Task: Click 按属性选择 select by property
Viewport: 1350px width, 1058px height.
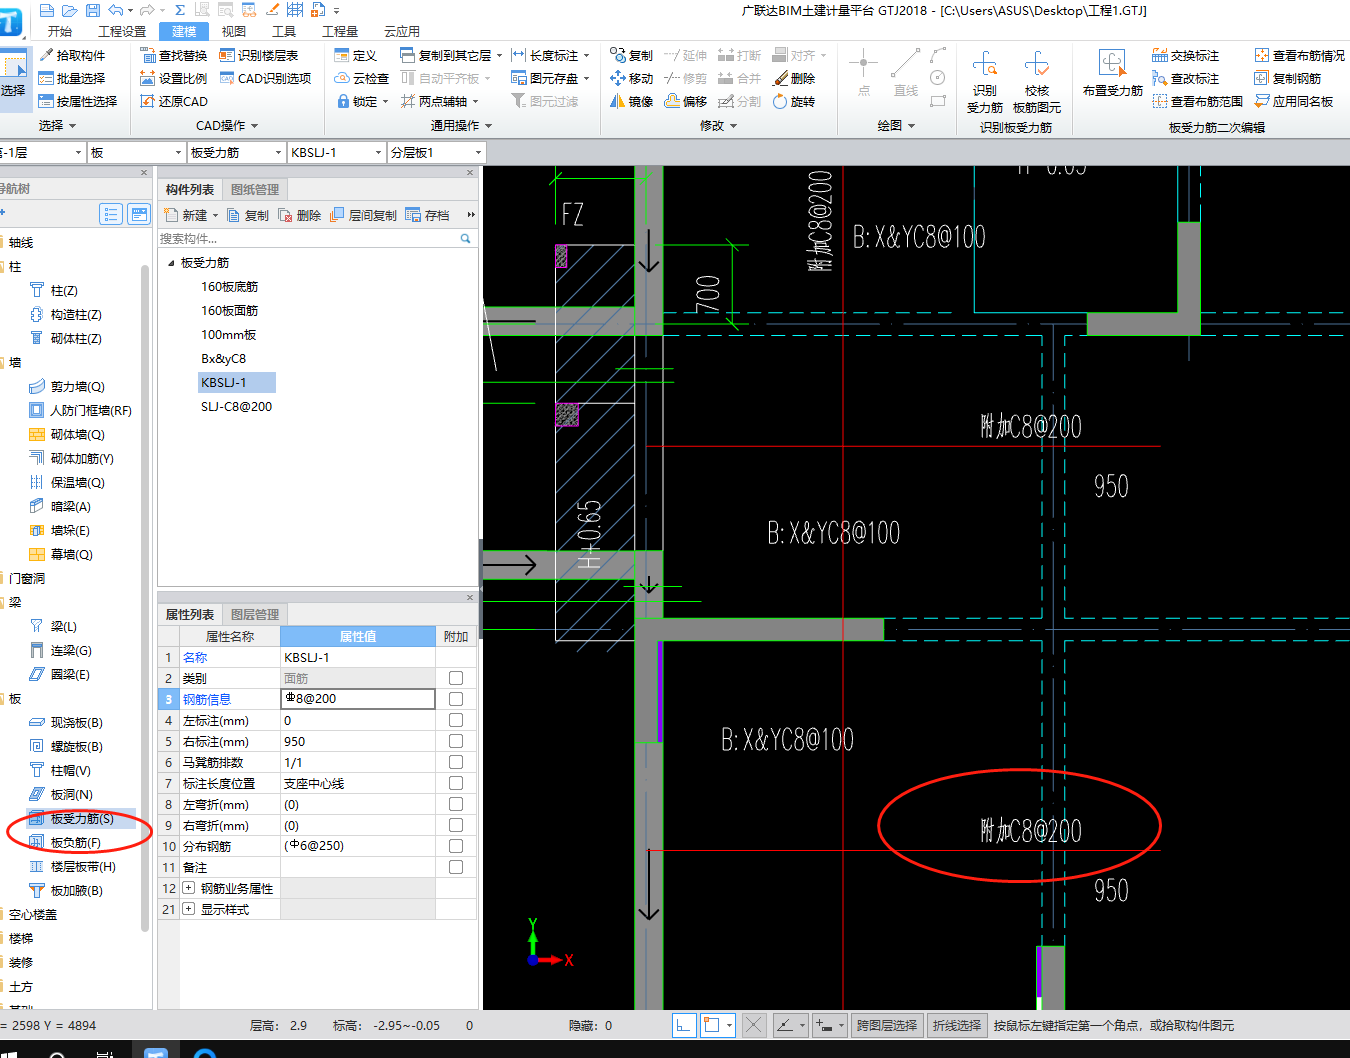Action: [x=78, y=101]
